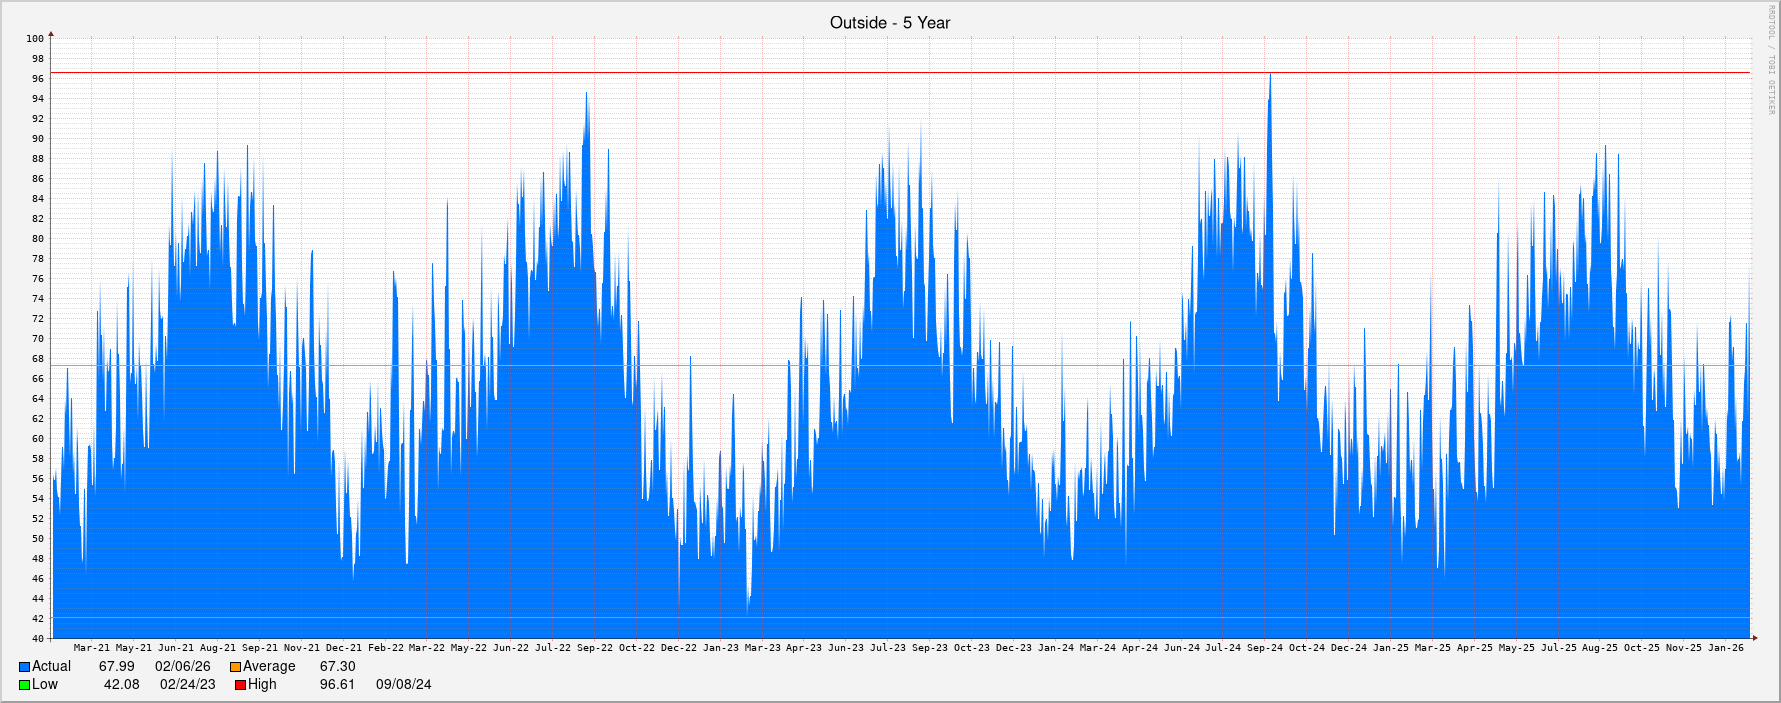Screen dimensions: 1781x703
Task: Click the Low date 02/24/23 in legend
Action: [x=187, y=685]
